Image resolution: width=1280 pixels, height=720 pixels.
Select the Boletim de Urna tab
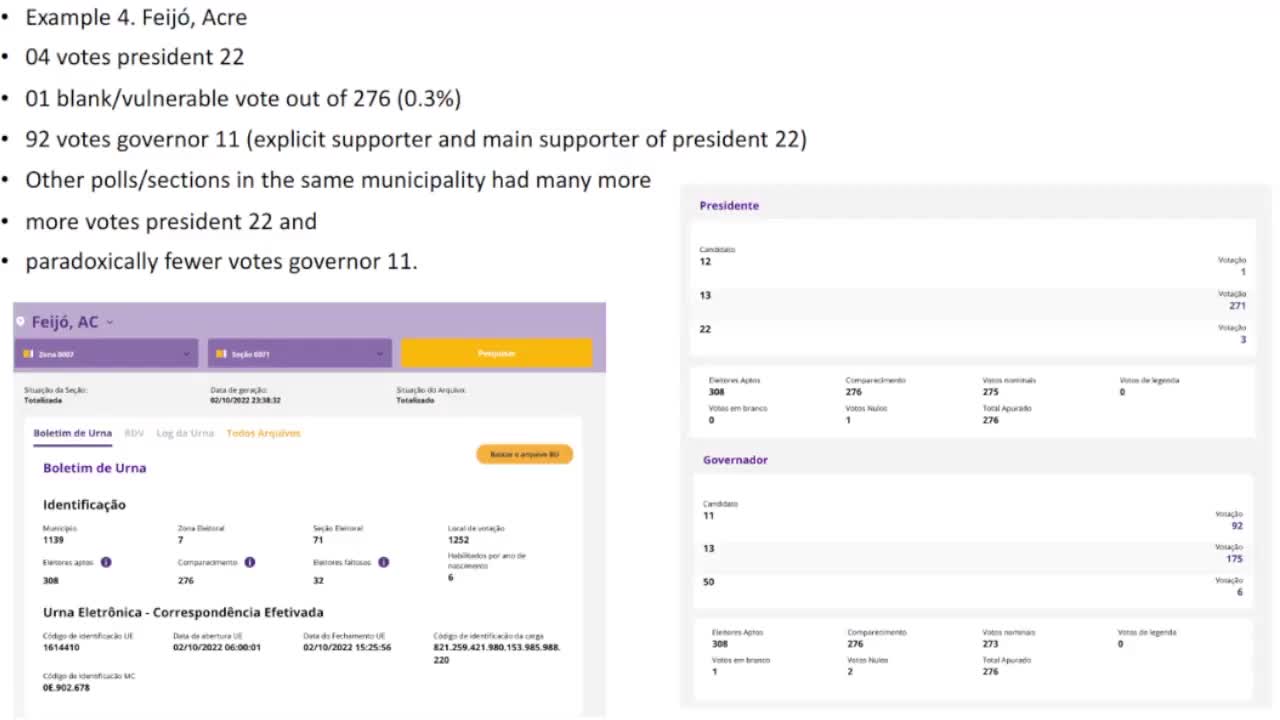pyautogui.click(x=73, y=433)
